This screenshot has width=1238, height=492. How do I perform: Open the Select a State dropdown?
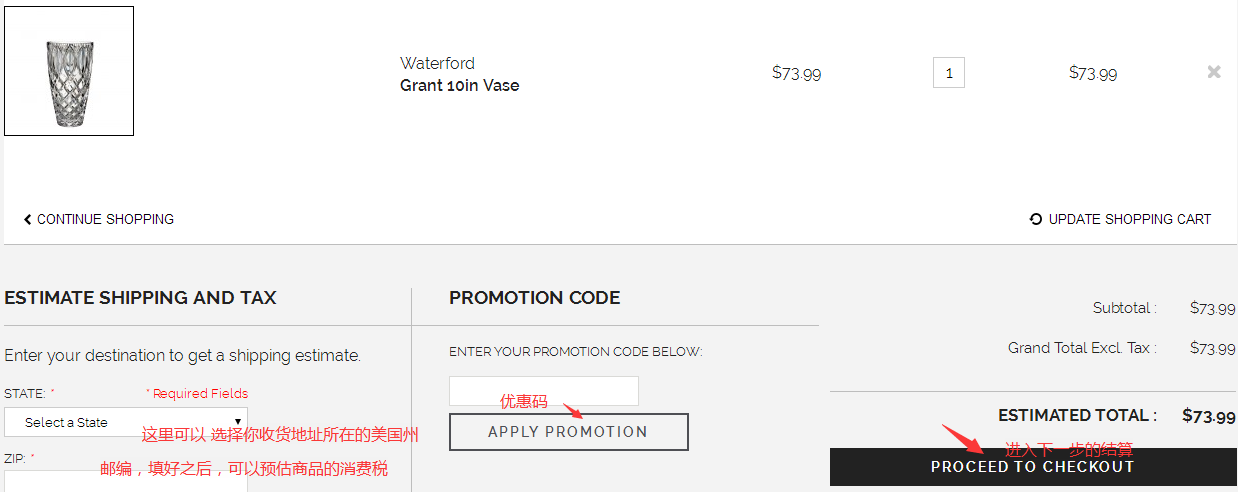coord(126,422)
